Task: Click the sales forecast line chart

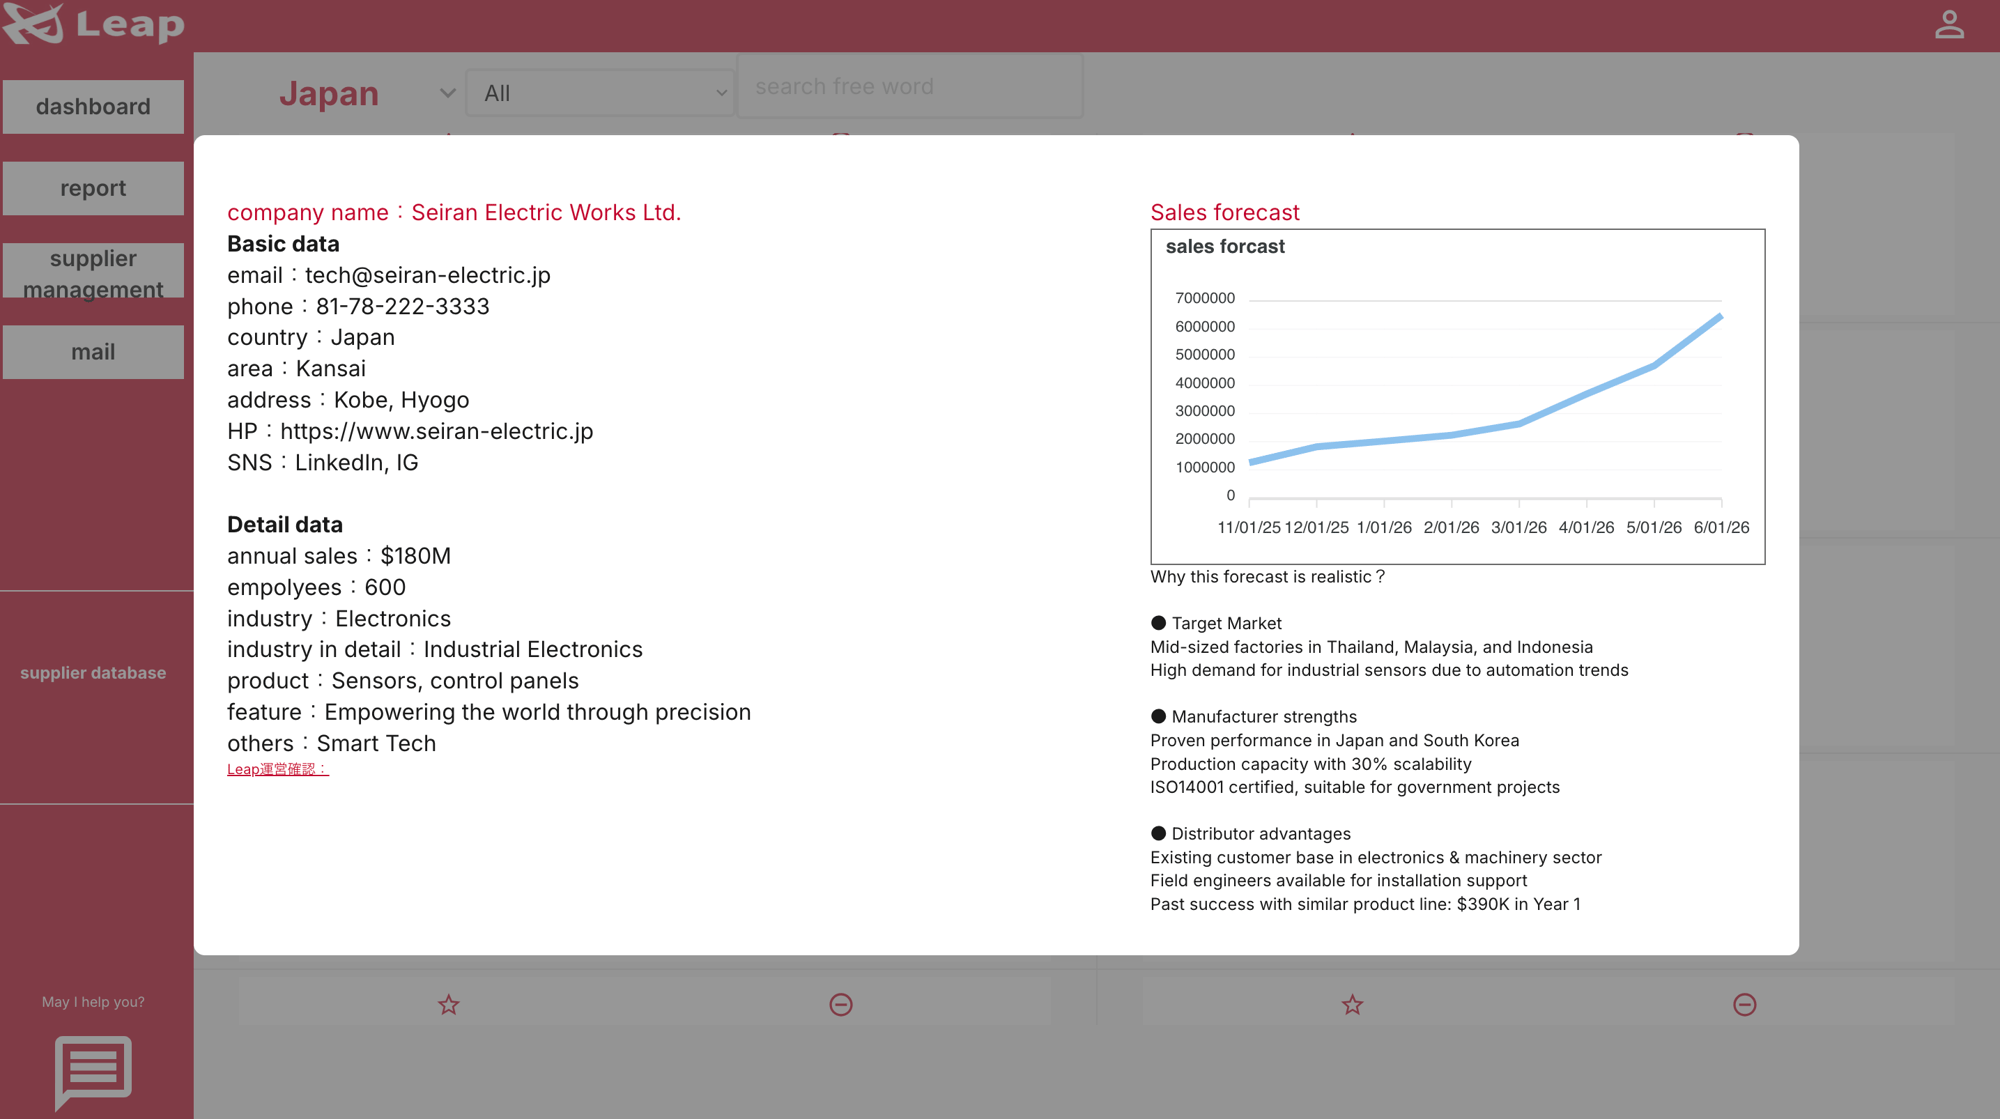Action: [1458, 397]
